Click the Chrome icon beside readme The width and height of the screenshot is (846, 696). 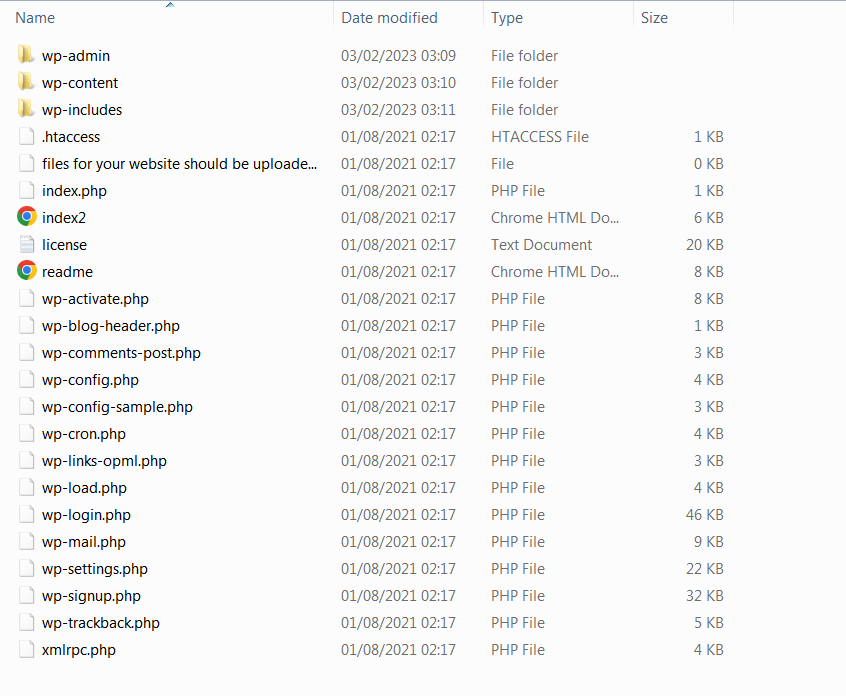(27, 271)
